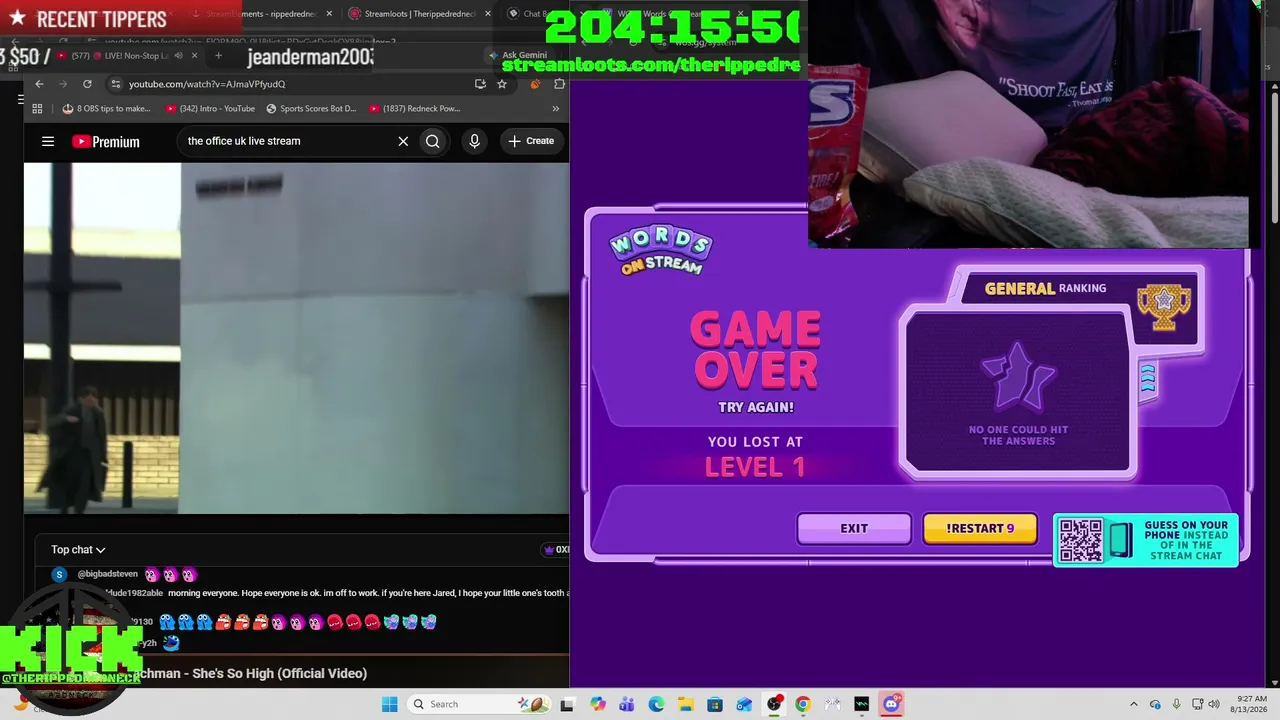Open the volume control in system tray
The height and width of the screenshot is (720, 1280).
coord(1214,704)
